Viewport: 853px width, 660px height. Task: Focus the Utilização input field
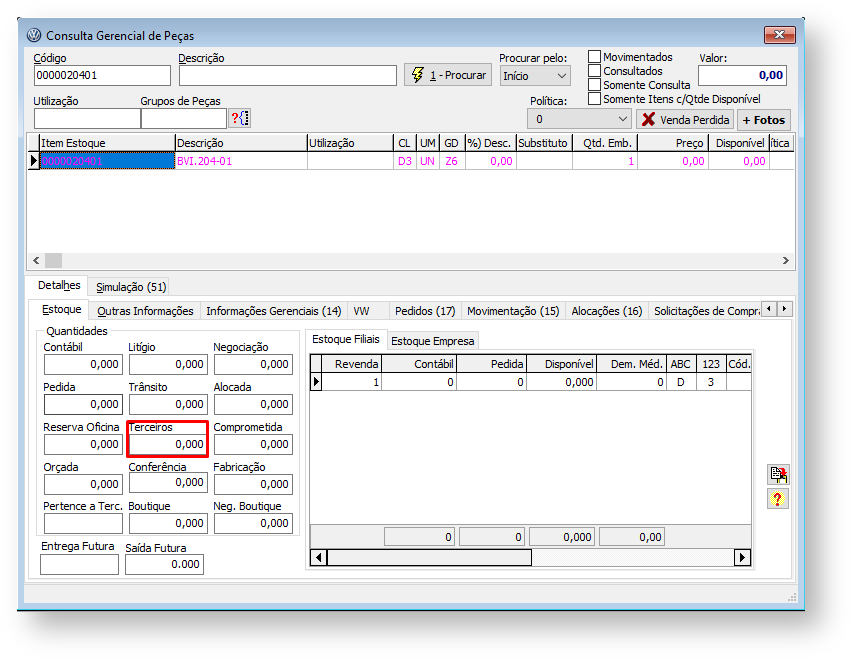[x=87, y=118]
